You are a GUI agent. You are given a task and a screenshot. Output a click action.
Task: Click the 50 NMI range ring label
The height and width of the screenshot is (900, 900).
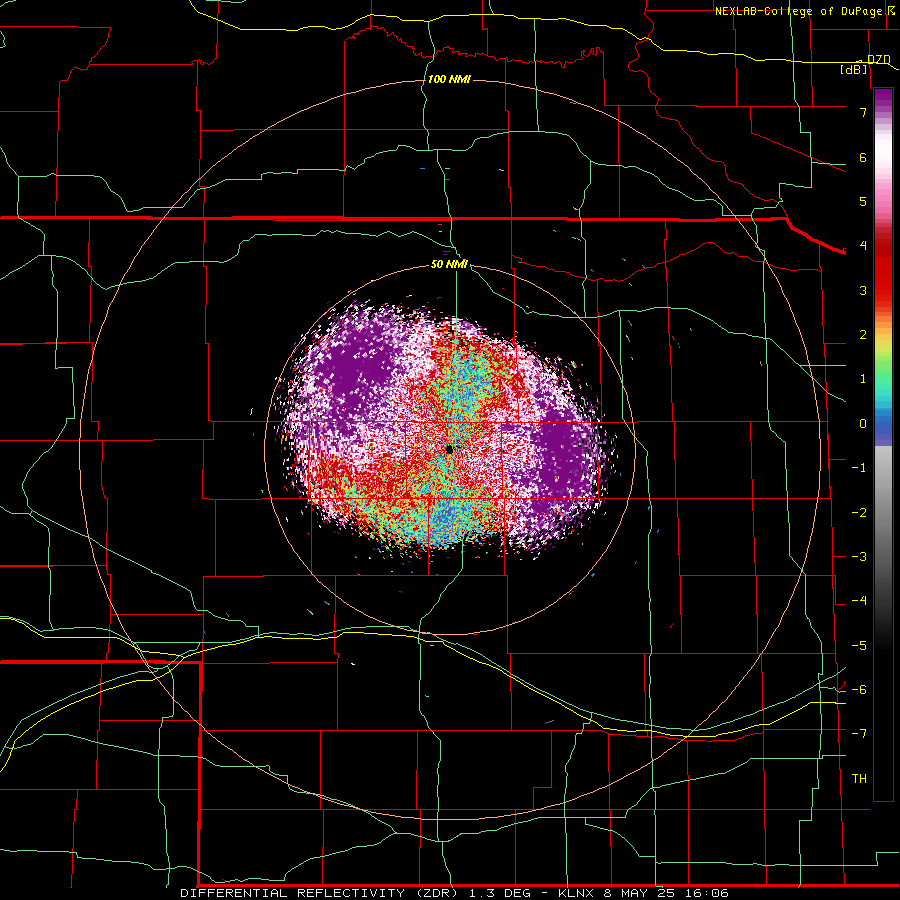449,264
